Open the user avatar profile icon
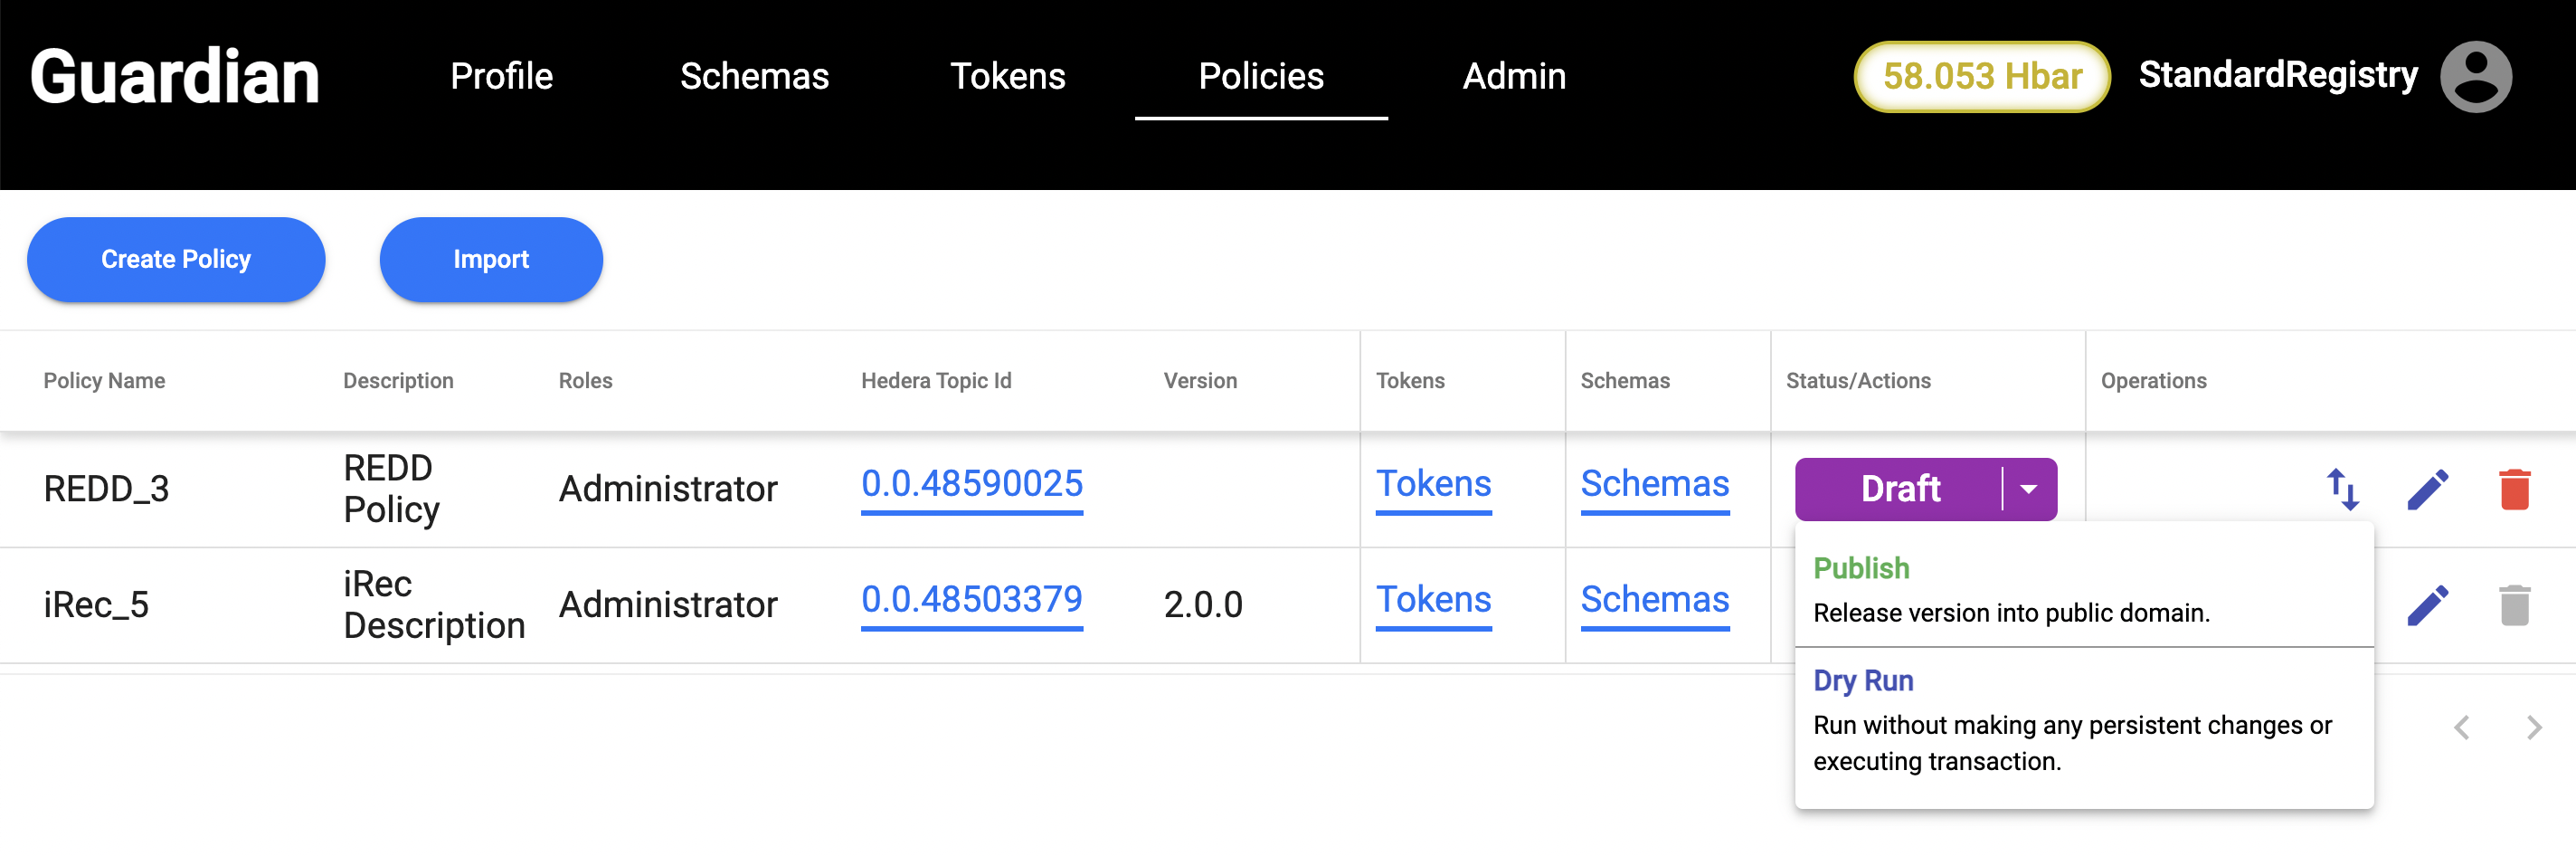The image size is (2576, 856). tap(2475, 76)
